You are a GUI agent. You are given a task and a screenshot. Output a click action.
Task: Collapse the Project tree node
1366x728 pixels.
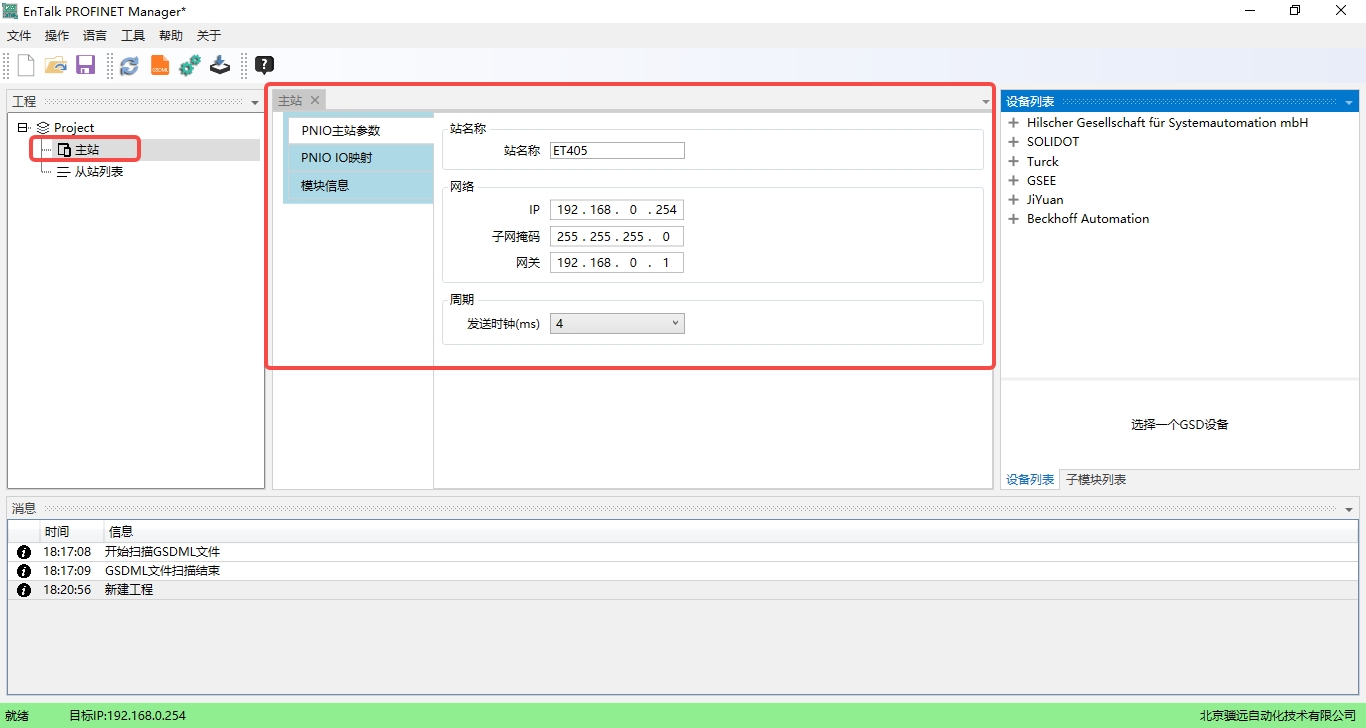[23, 128]
